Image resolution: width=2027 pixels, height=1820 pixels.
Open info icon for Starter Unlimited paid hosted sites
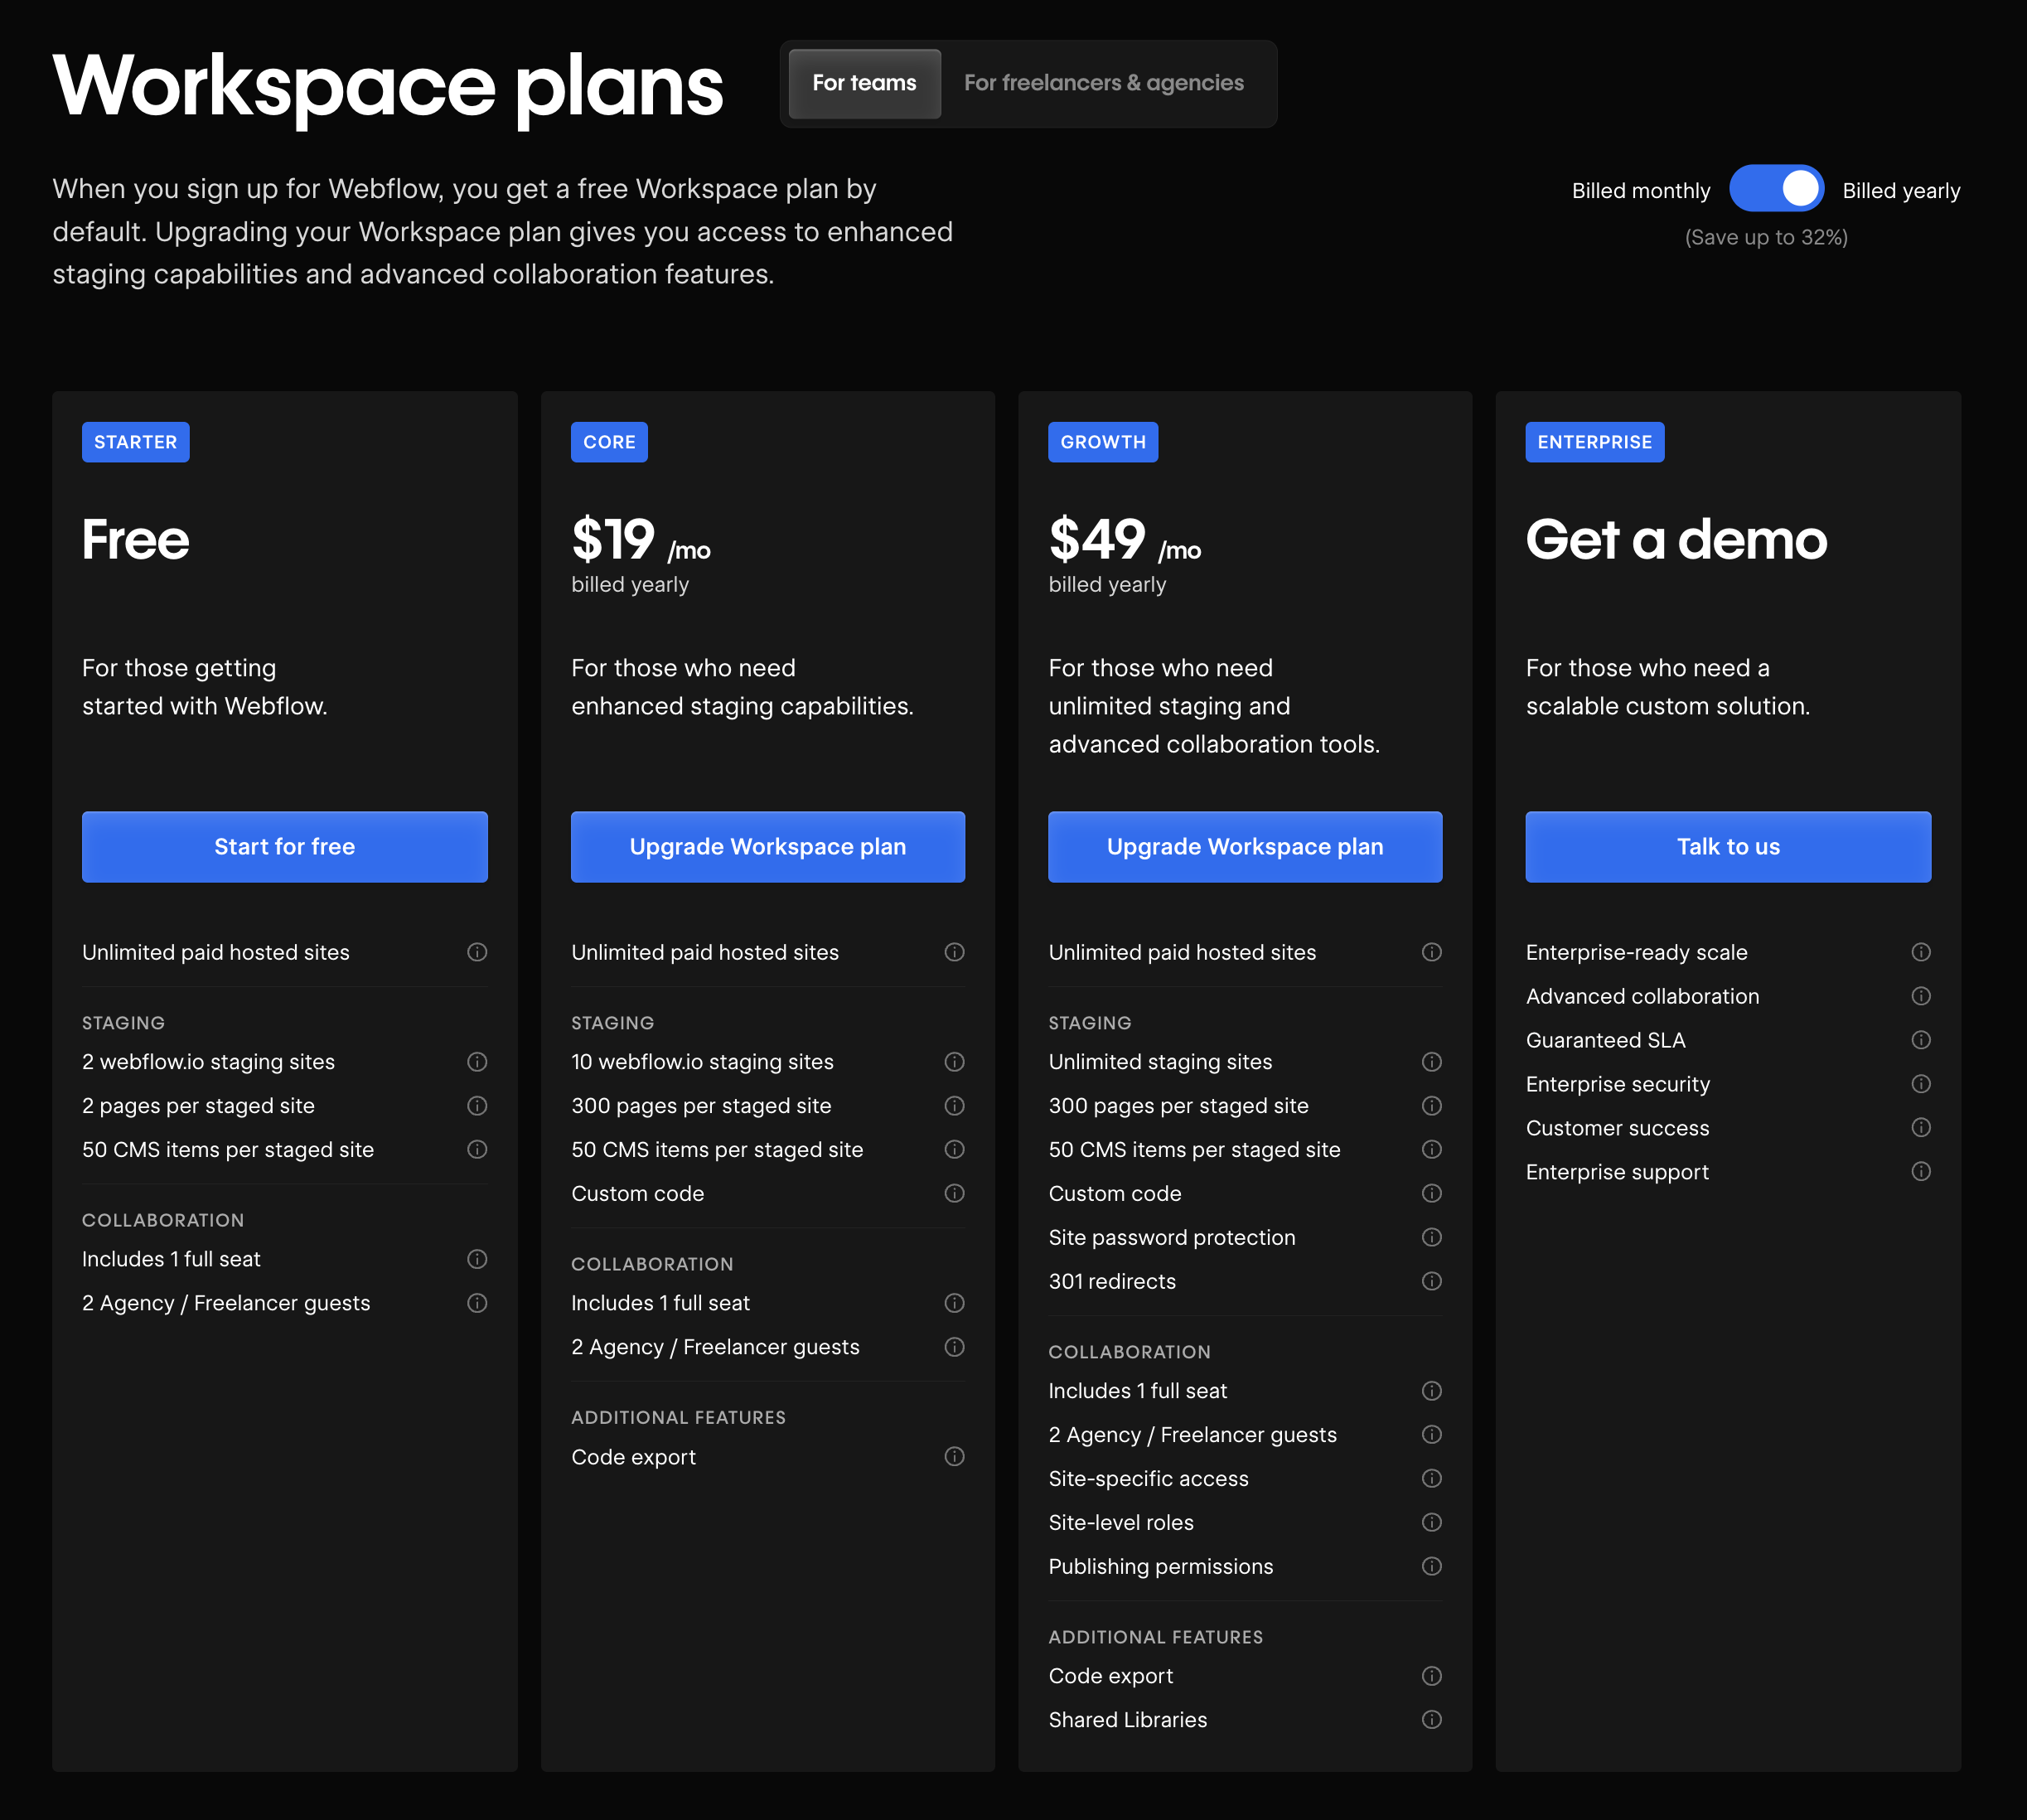(477, 952)
